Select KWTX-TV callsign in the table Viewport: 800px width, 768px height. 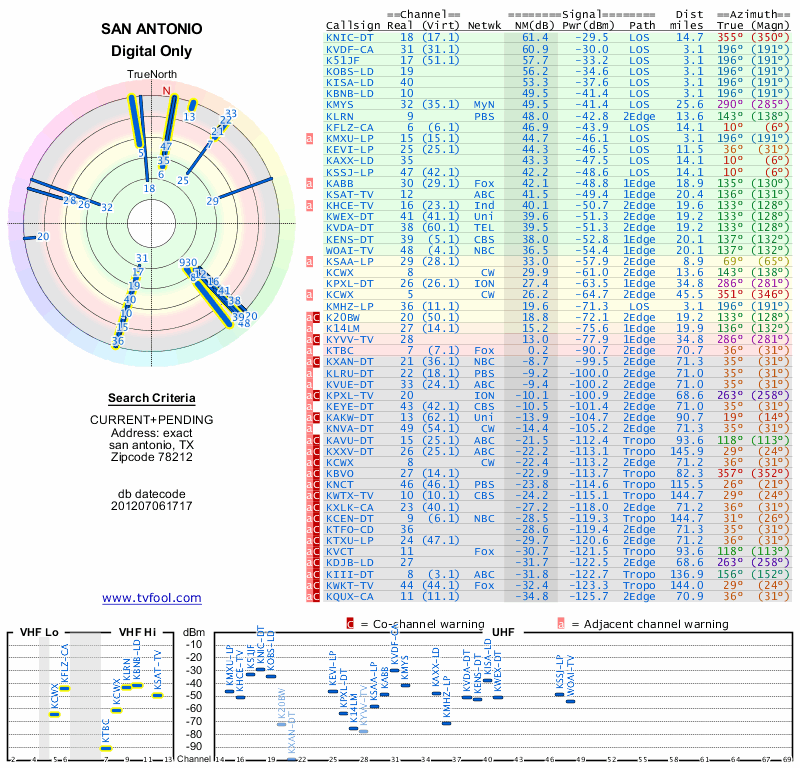coord(349,496)
